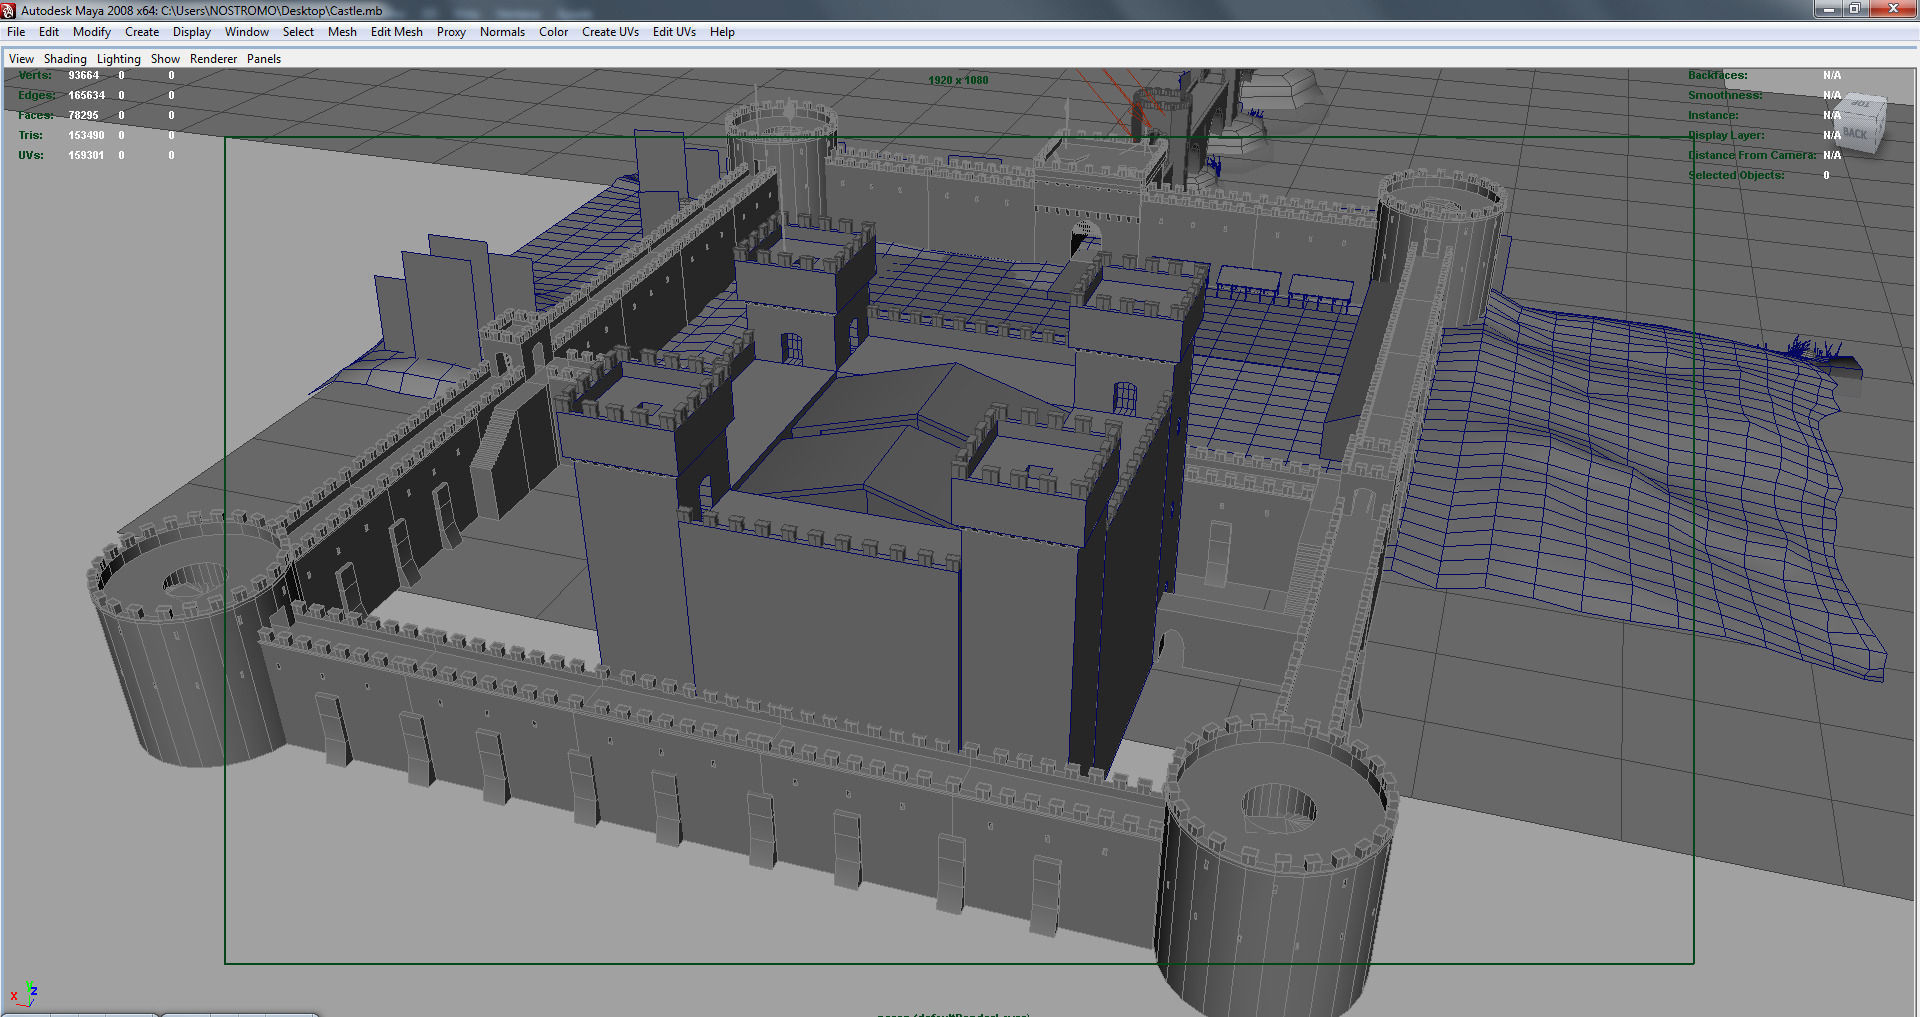1920x1017 pixels.
Task: Open the Select menu
Action: [x=298, y=32]
